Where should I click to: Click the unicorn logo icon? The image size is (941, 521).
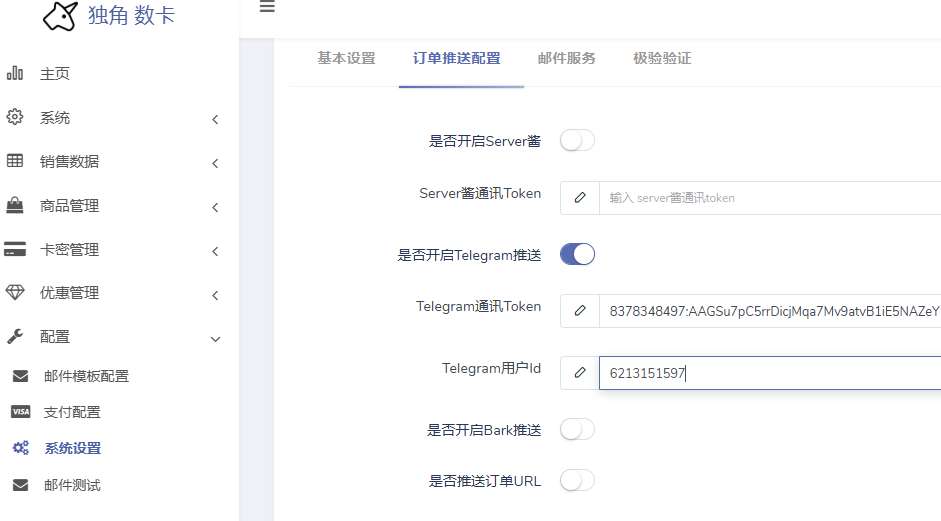[60, 16]
